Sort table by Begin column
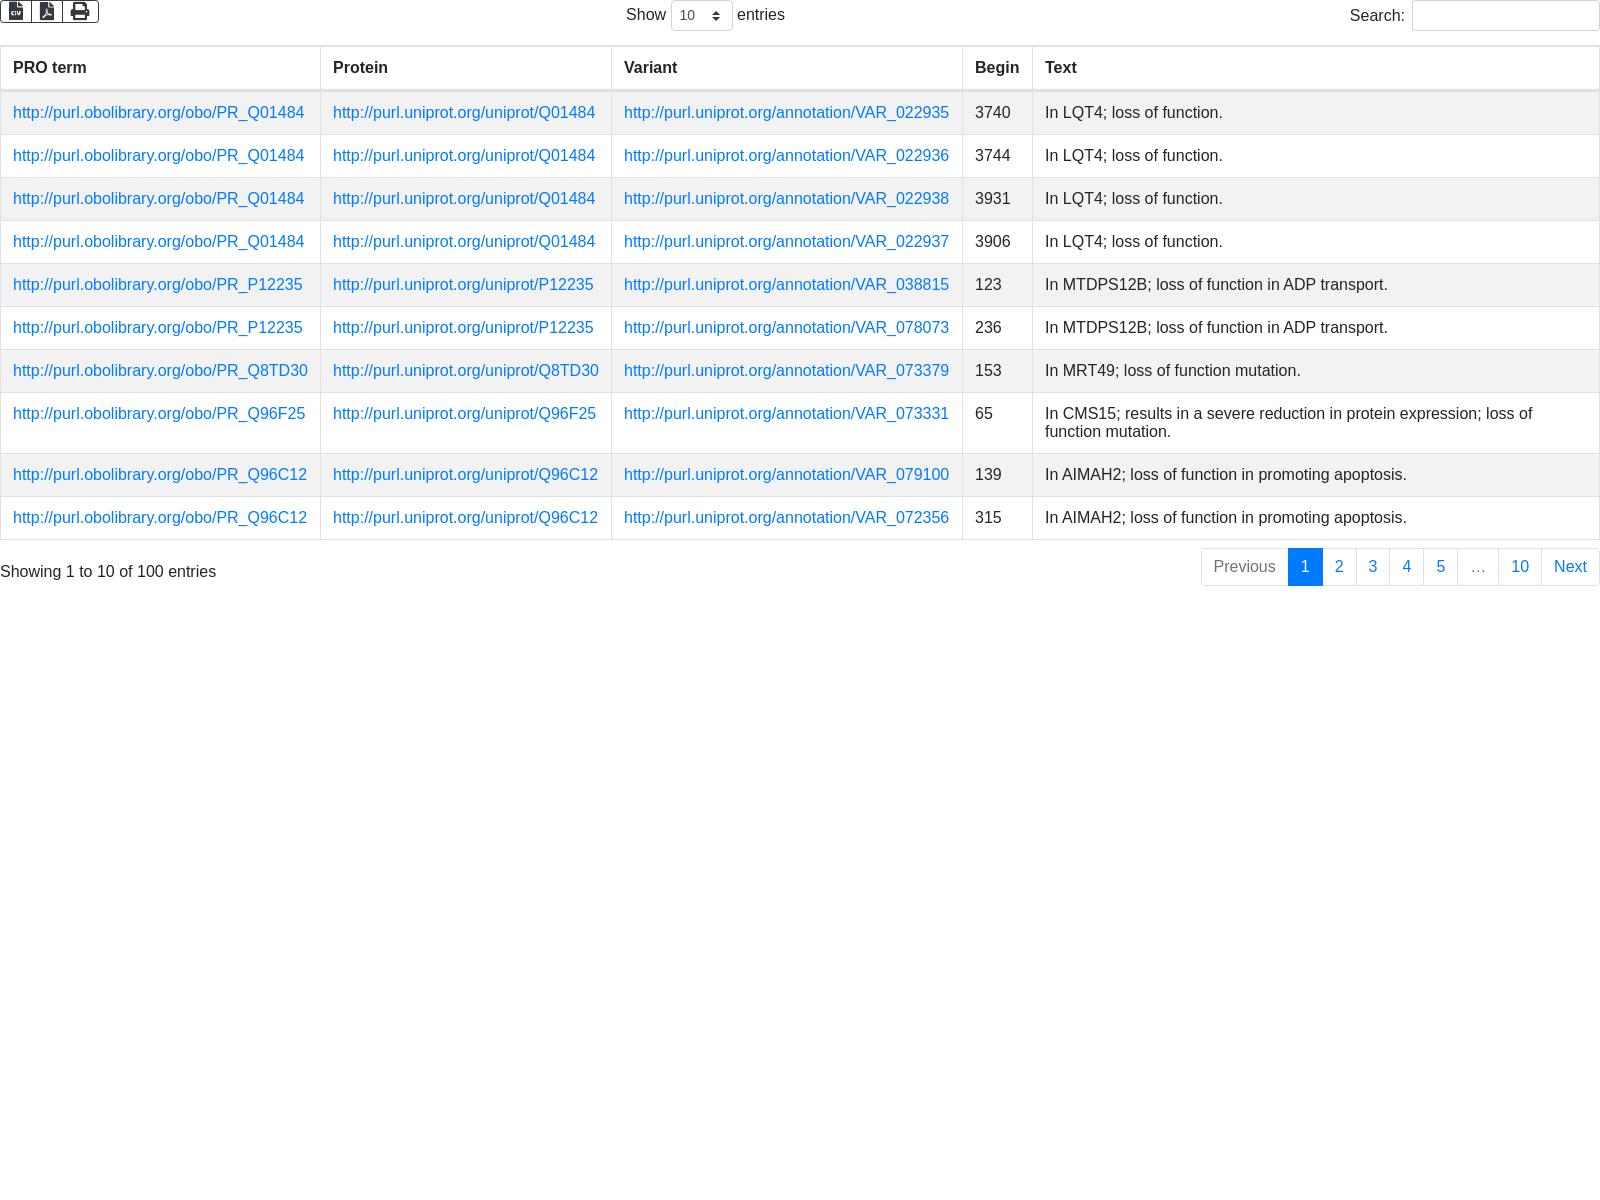The width and height of the screenshot is (1600, 1200). point(996,68)
